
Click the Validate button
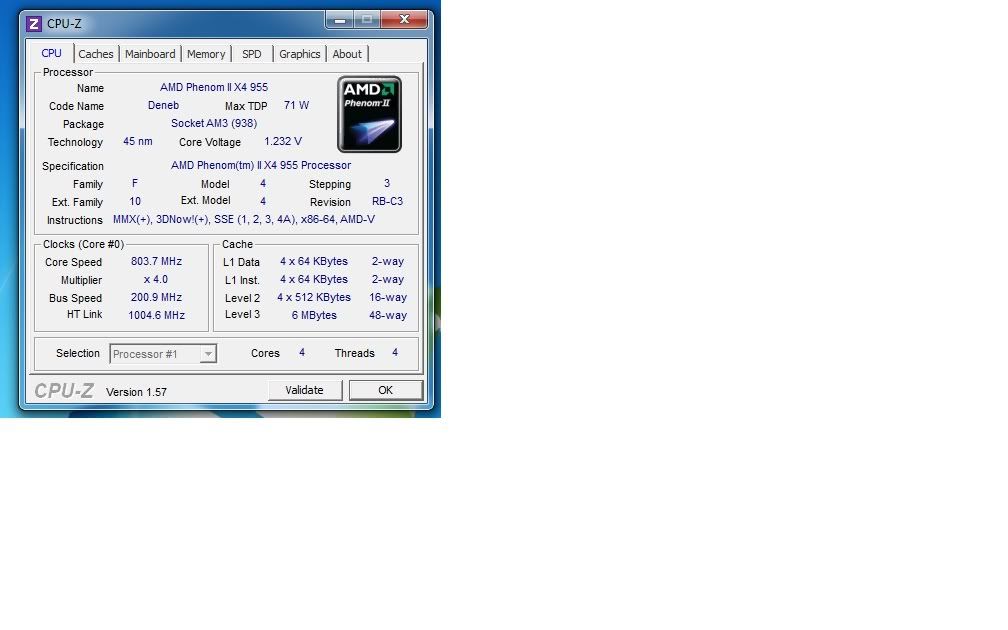tap(305, 390)
